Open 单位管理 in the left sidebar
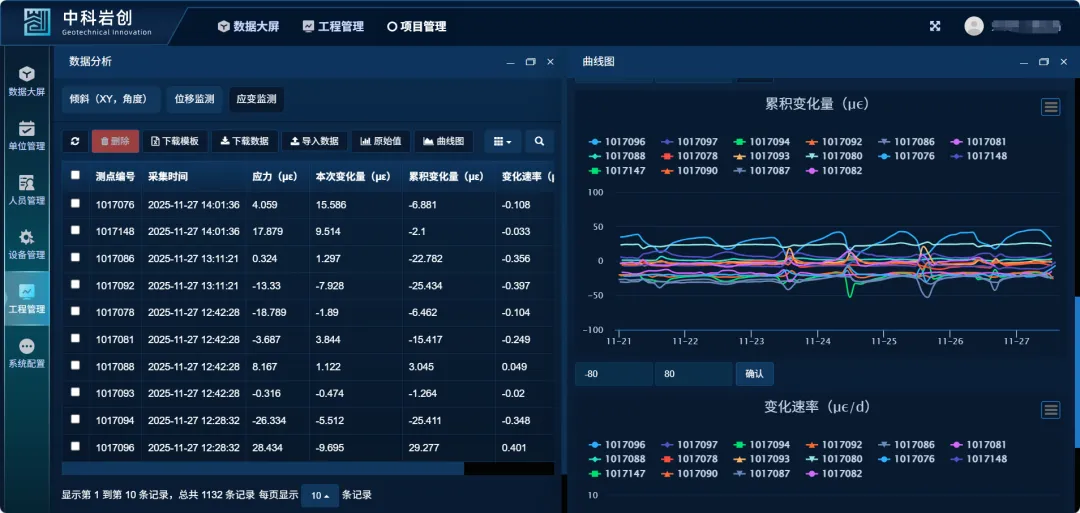The height and width of the screenshot is (513, 1080). (27, 136)
